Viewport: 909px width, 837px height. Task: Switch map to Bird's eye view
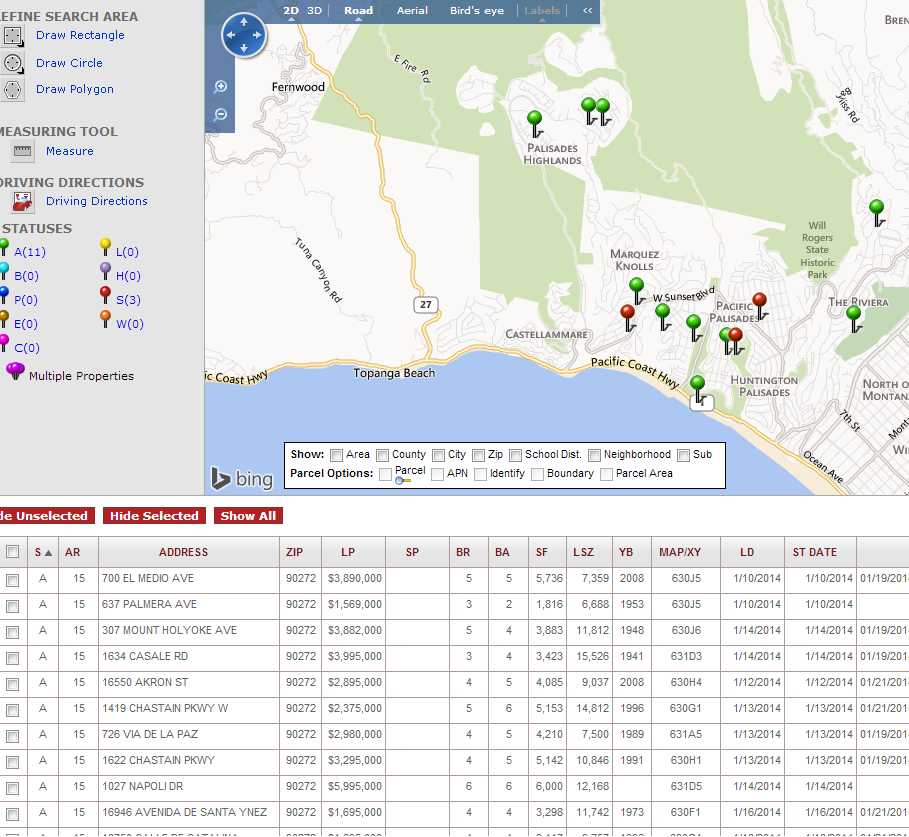(478, 11)
